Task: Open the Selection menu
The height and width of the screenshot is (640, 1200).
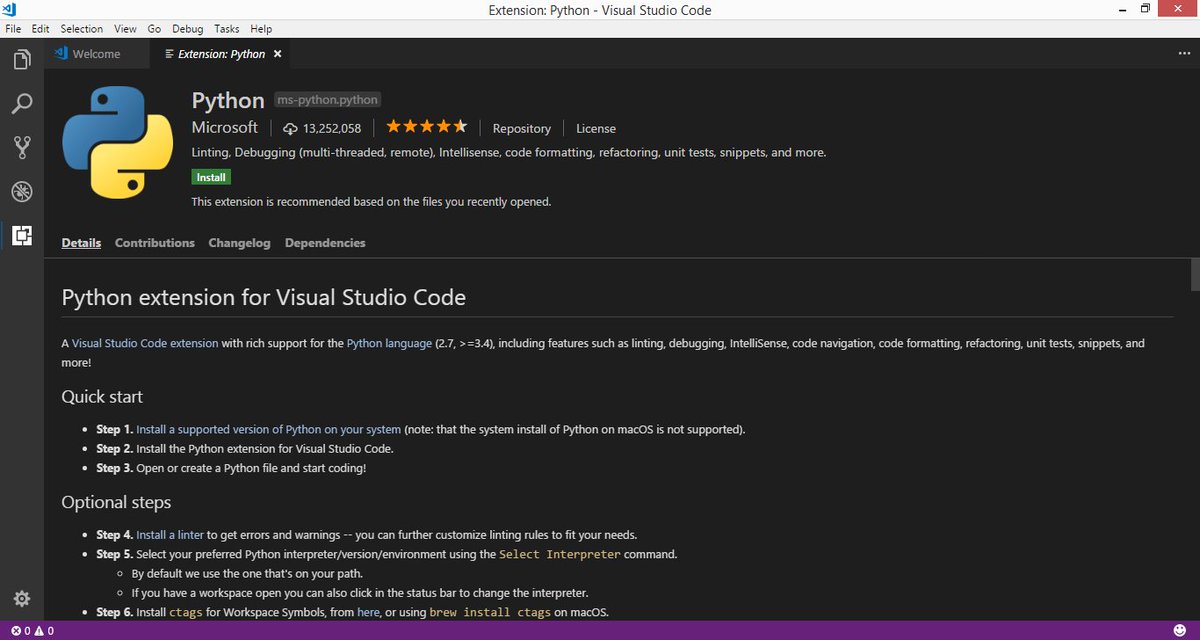Action: point(81,29)
